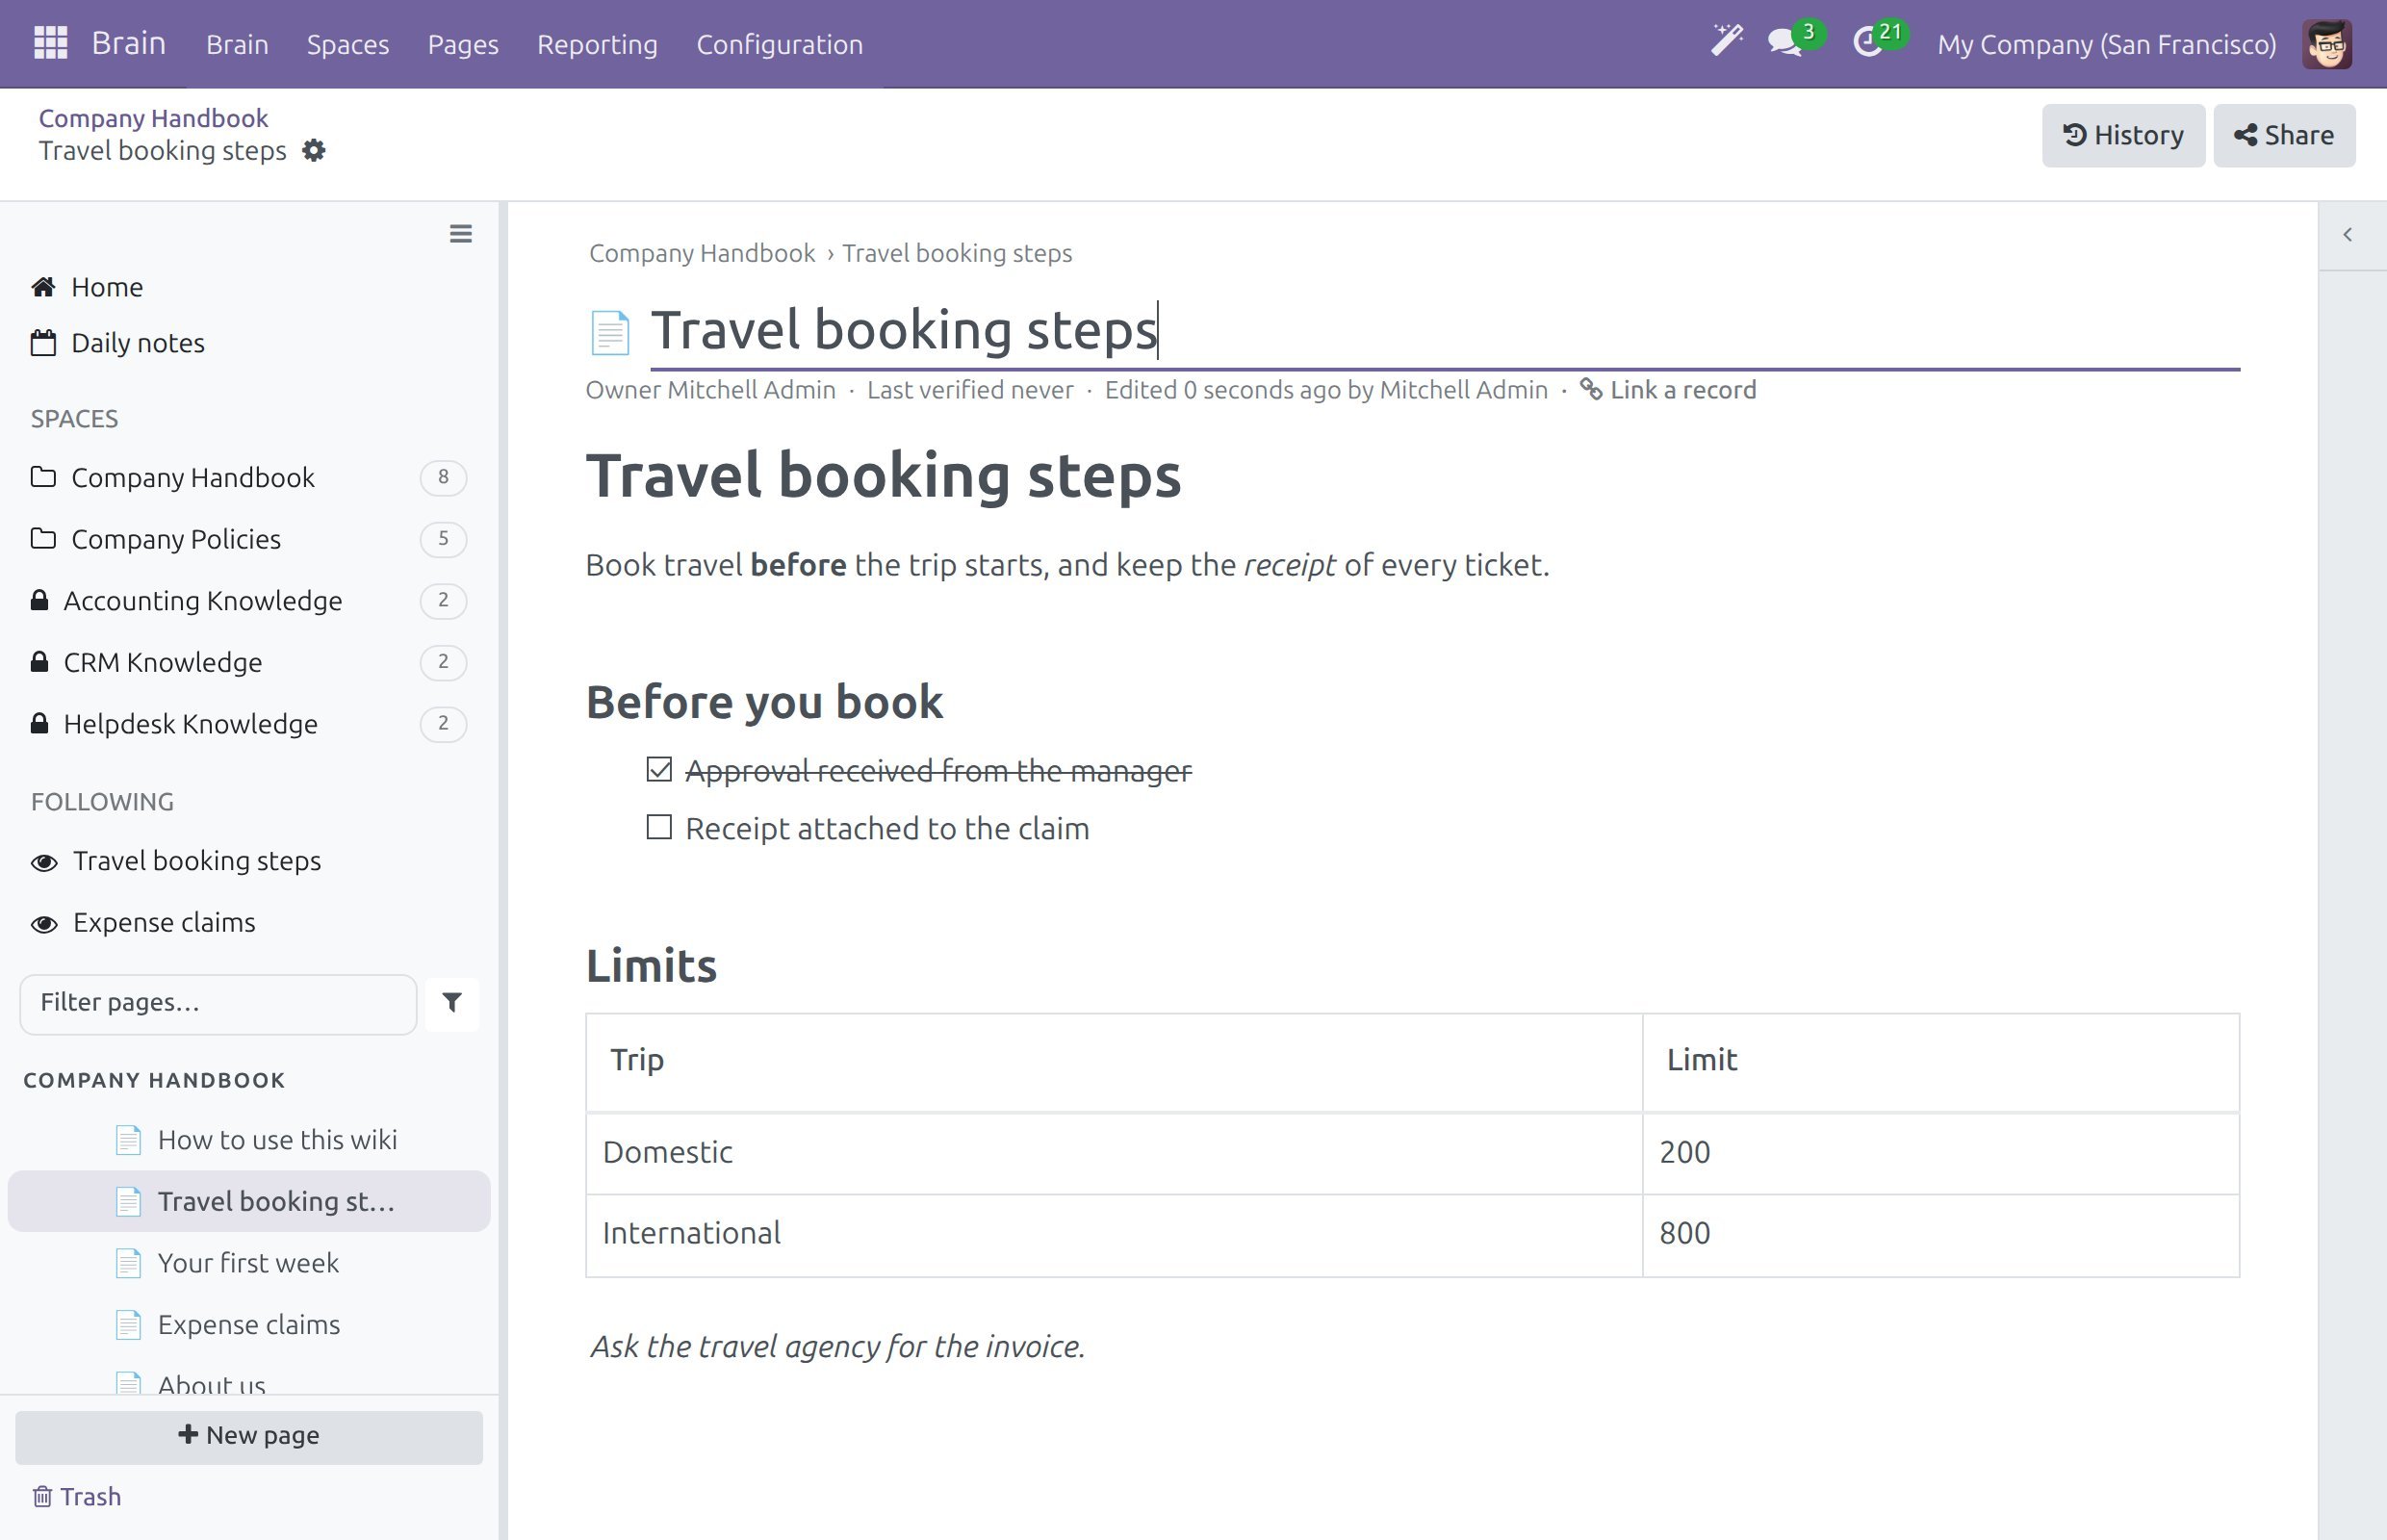Open the Accounting Knowledge space
Viewport: 2387px width, 1540px height.
tap(249, 601)
